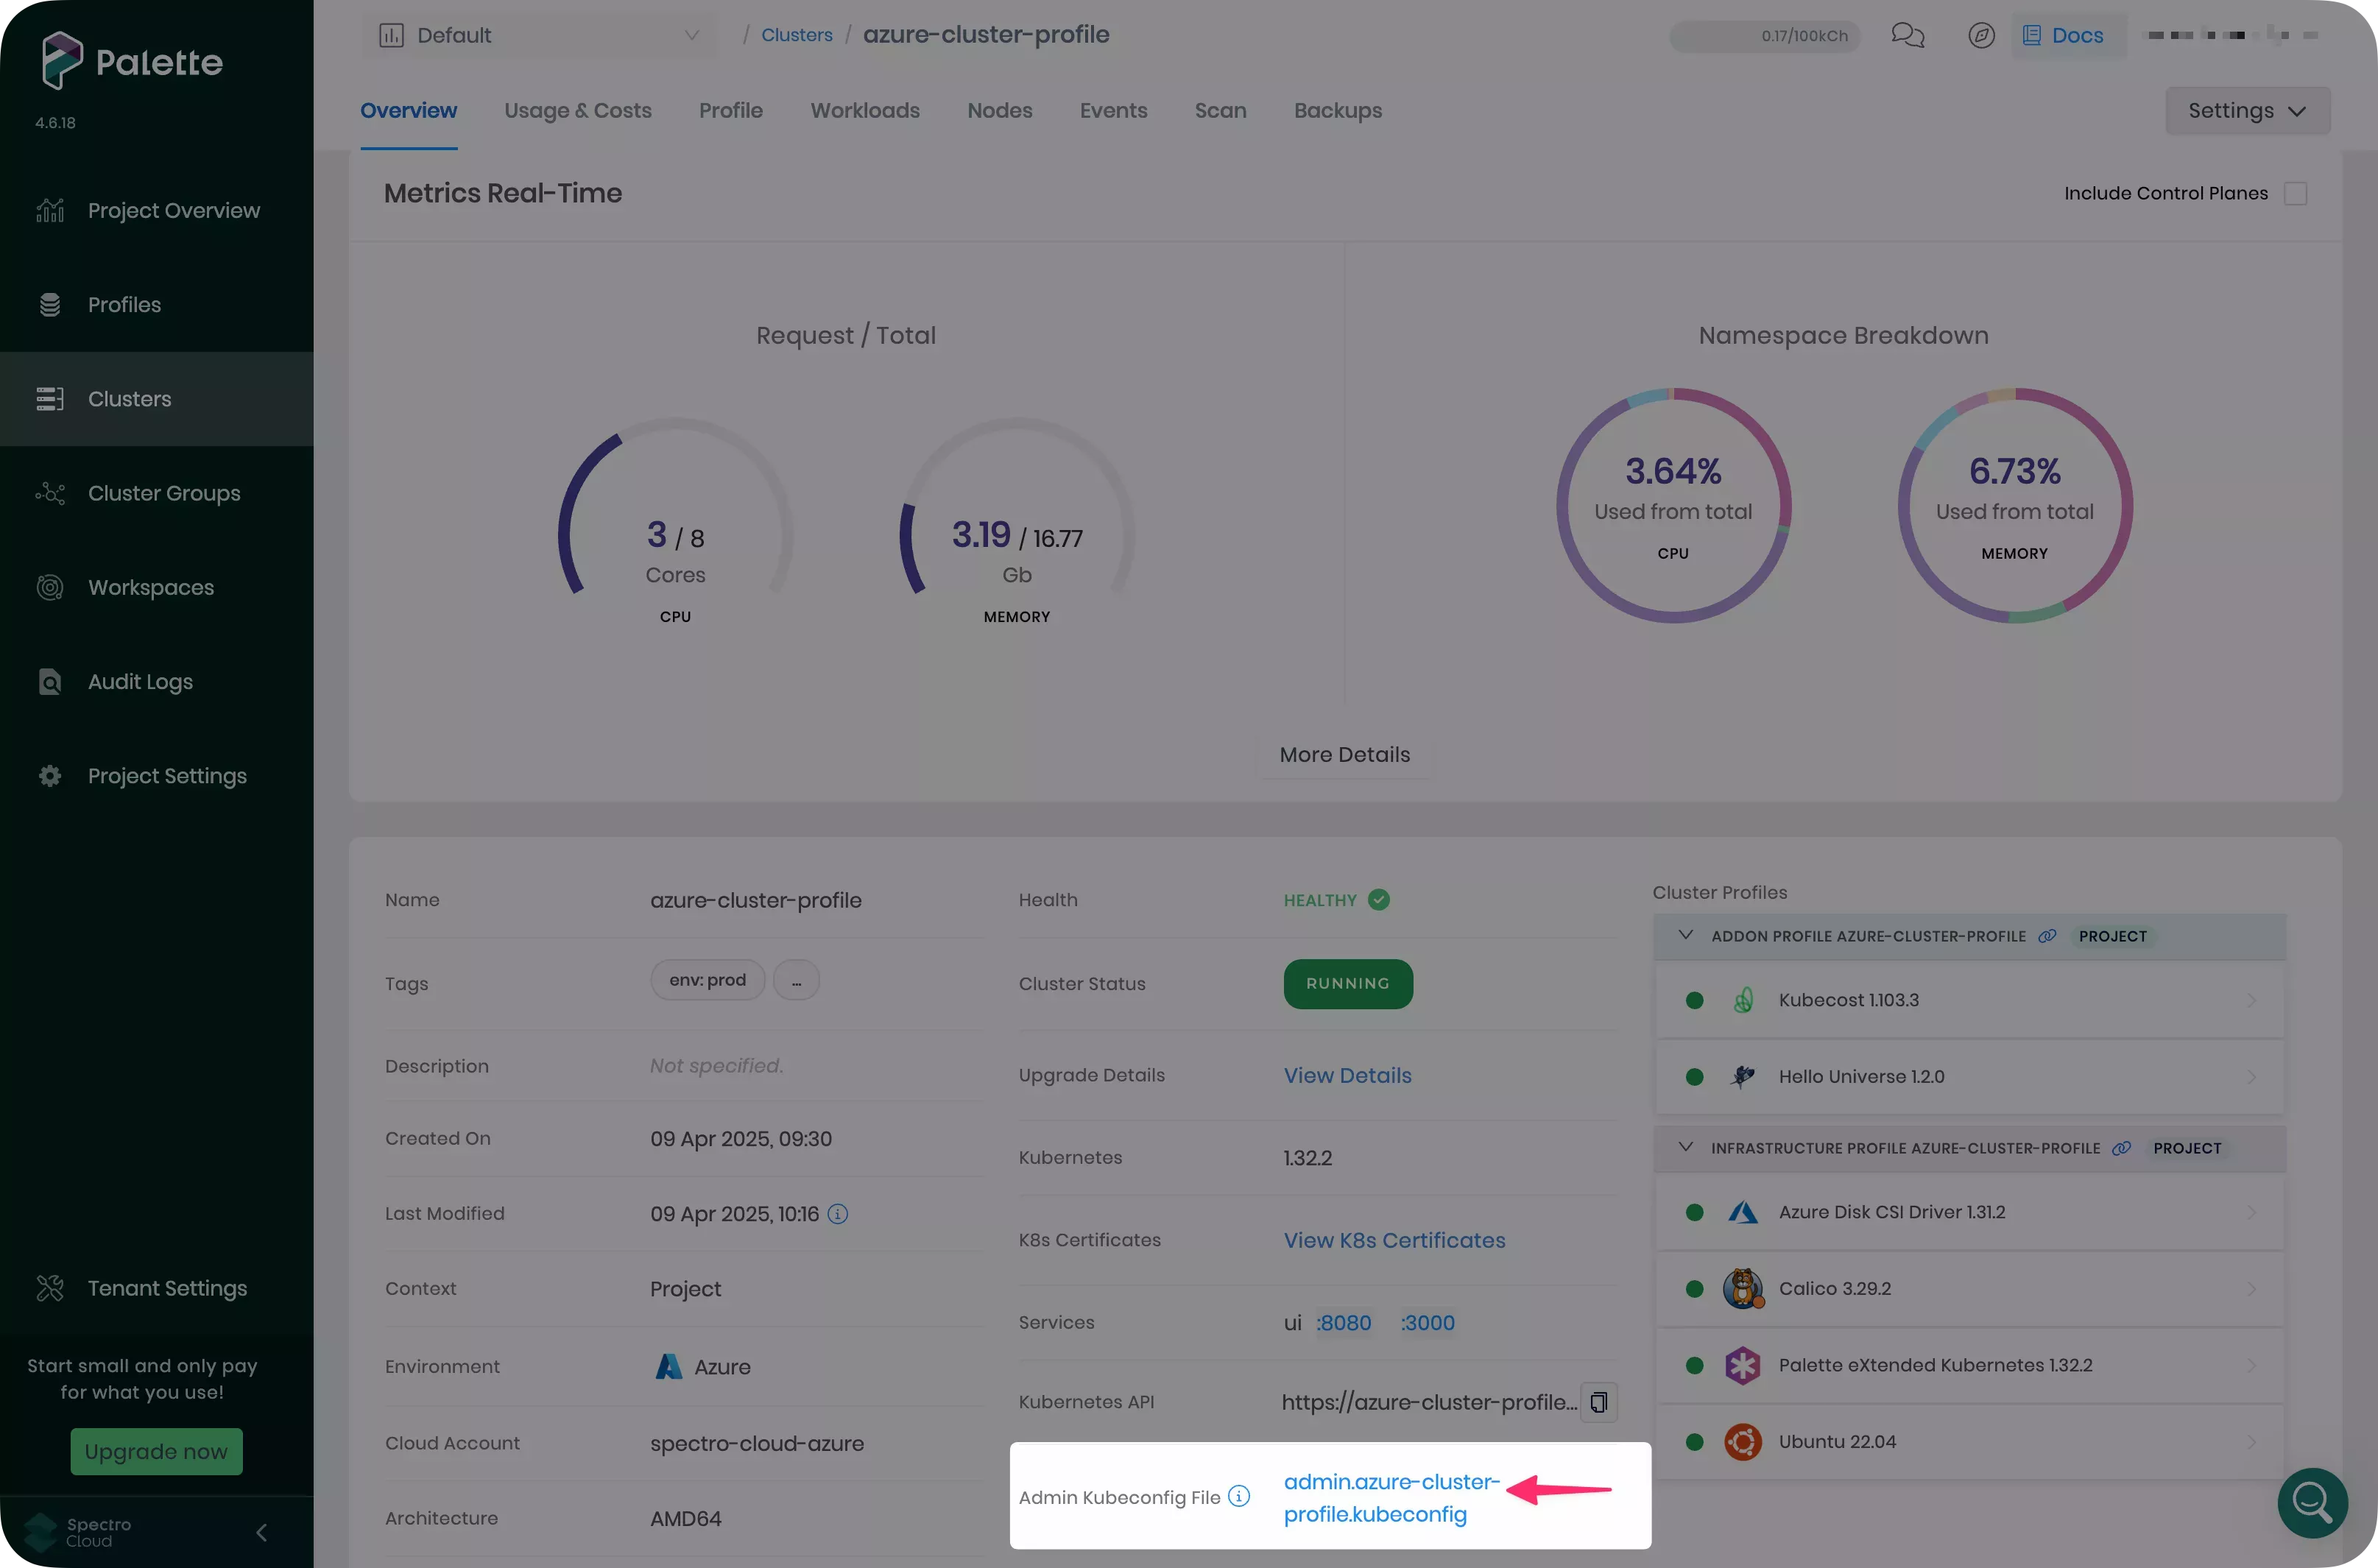
Task: Click the More Details button
Action: click(x=1343, y=754)
